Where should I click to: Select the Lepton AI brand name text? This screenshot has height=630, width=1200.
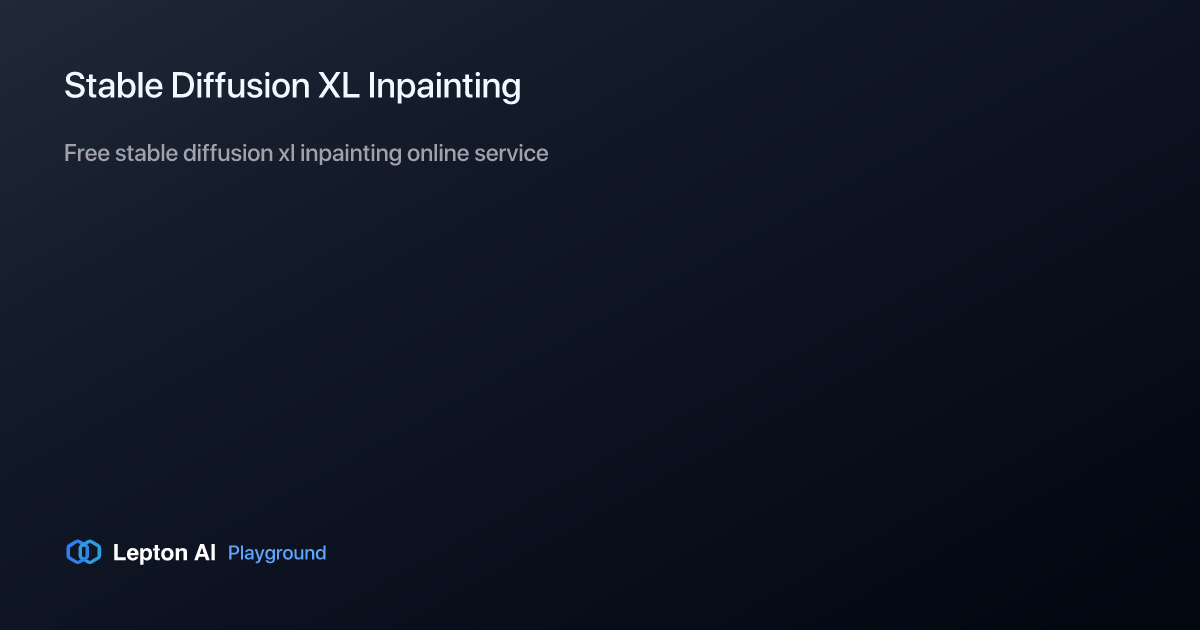click(x=164, y=553)
